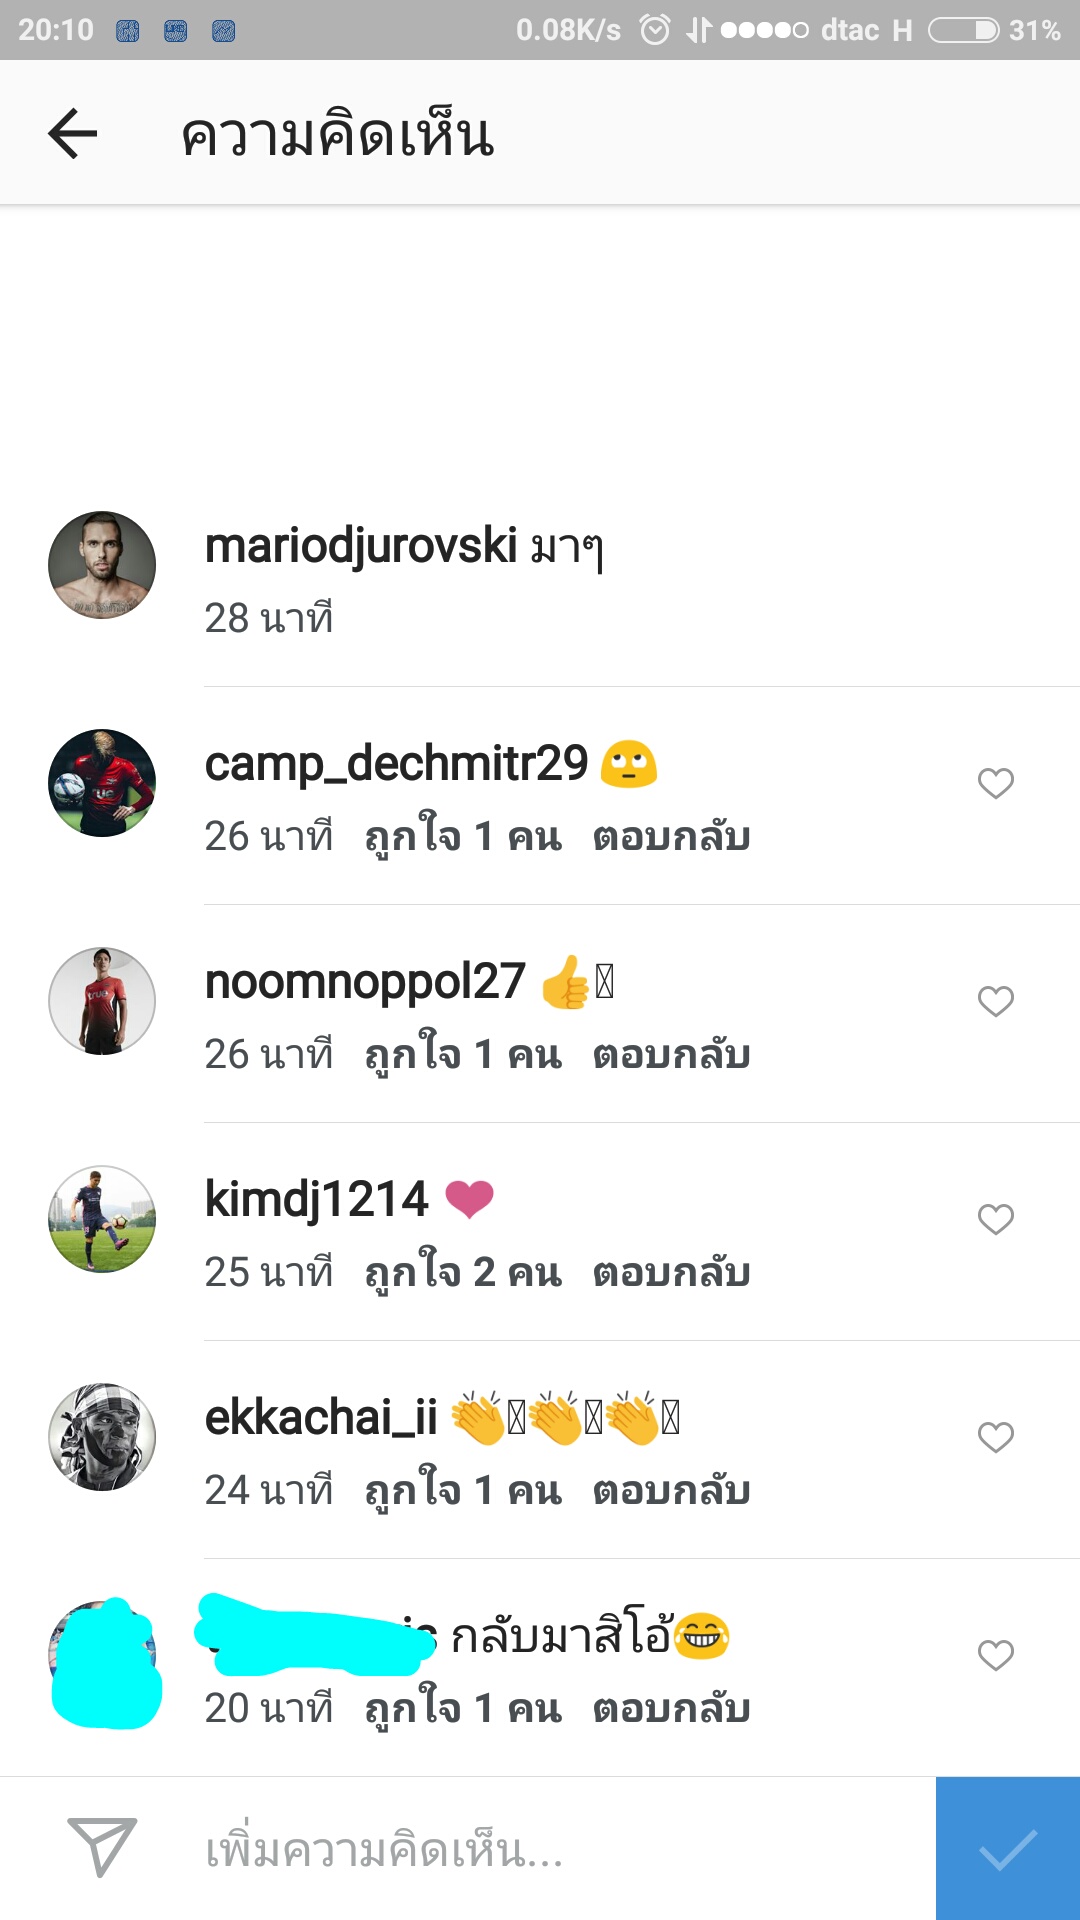Image resolution: width=1080 pixels, height=1920 pixels.
Task: Tap the direct send paper-plane icon
Action: pyautogui.click(x=101, y=1847)
